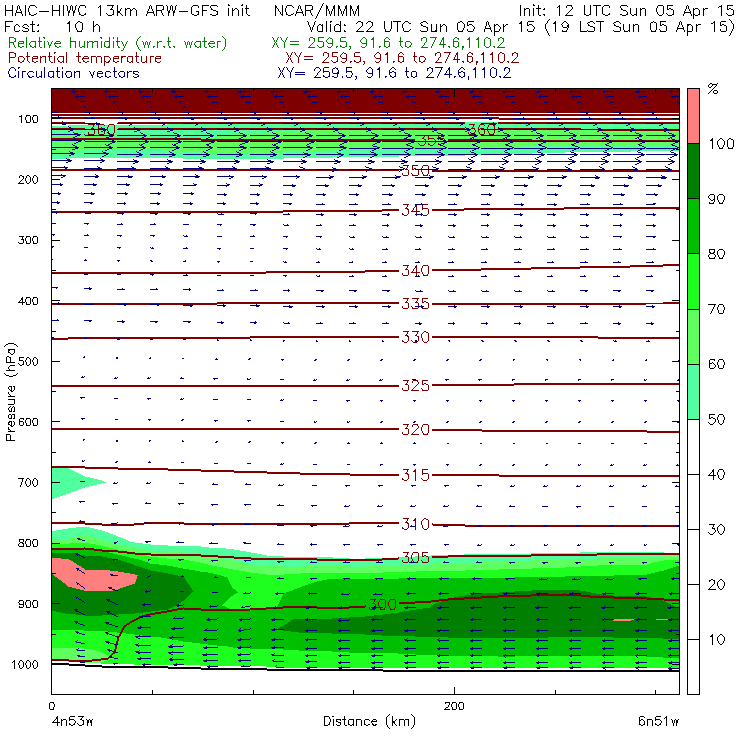
Task: Click the 300 hPa axis tick label
Action: click(x=28, y=240)
